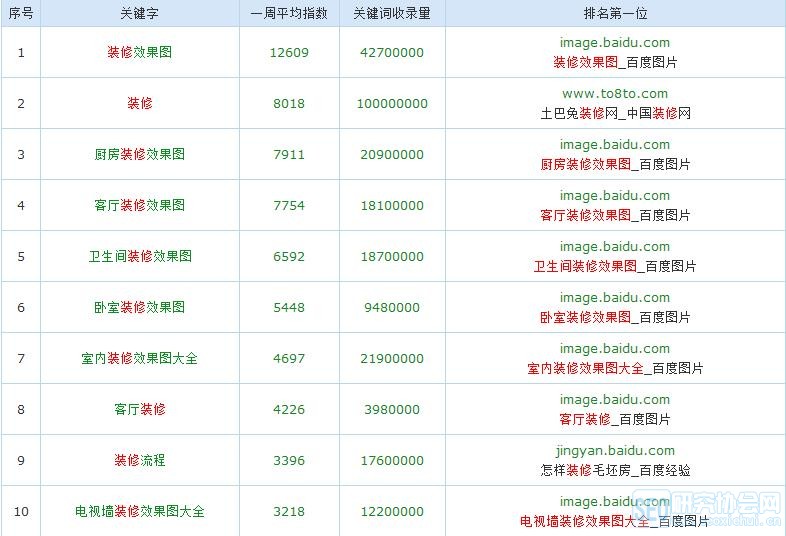The width and height of the screenshot is (786, 536).
Task: Open keyword 电视墙装修效果图大全
Action: pos(140,511)
